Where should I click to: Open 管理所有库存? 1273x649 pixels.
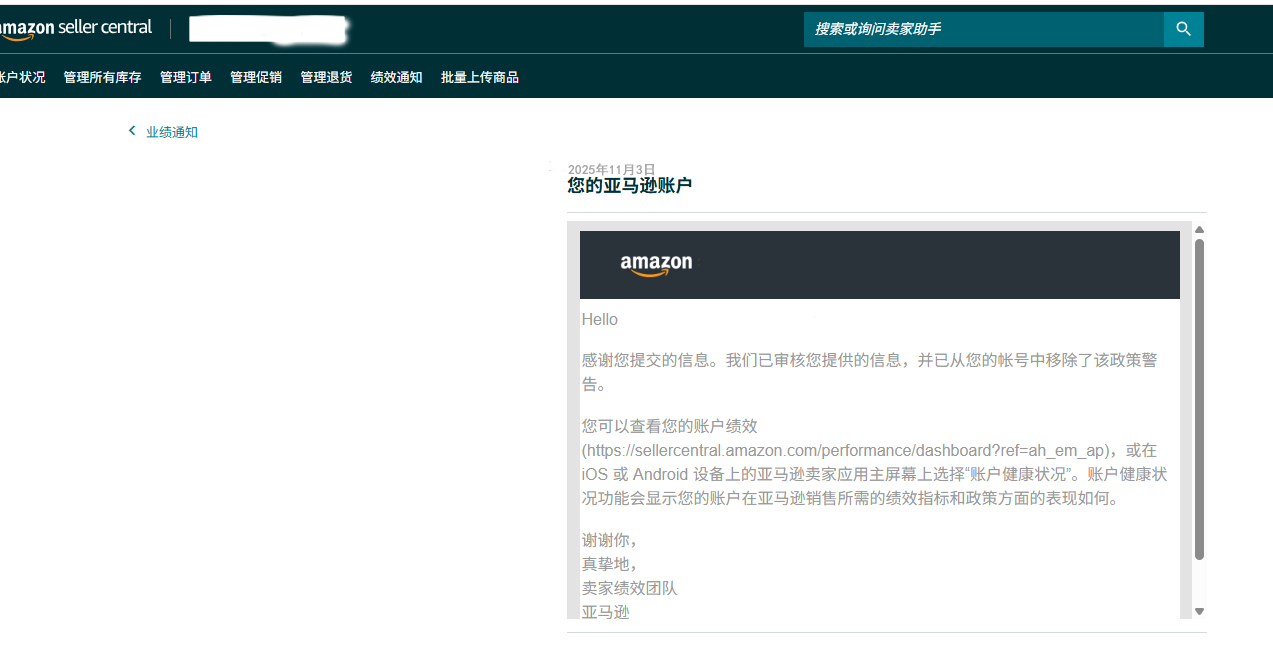102,77
